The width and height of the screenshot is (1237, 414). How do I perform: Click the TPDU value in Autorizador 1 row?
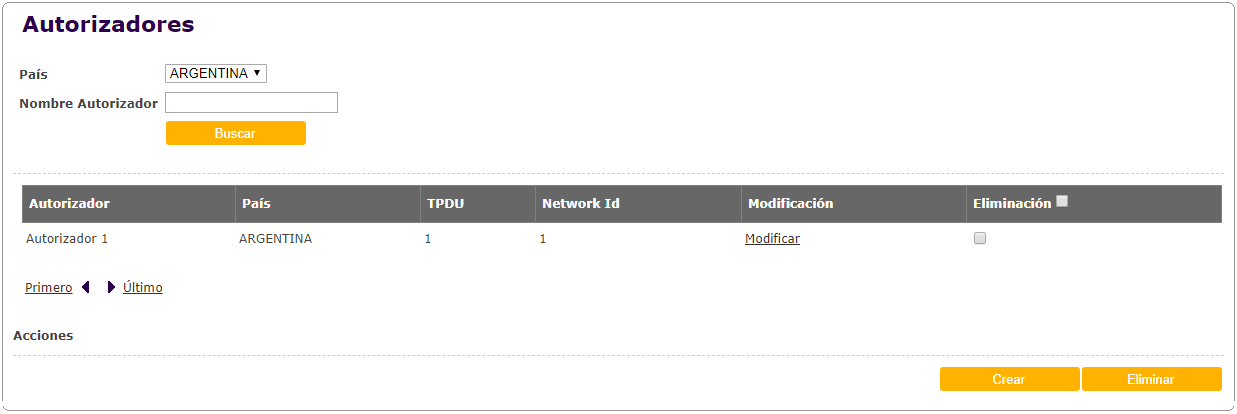(x=428, y=239)
